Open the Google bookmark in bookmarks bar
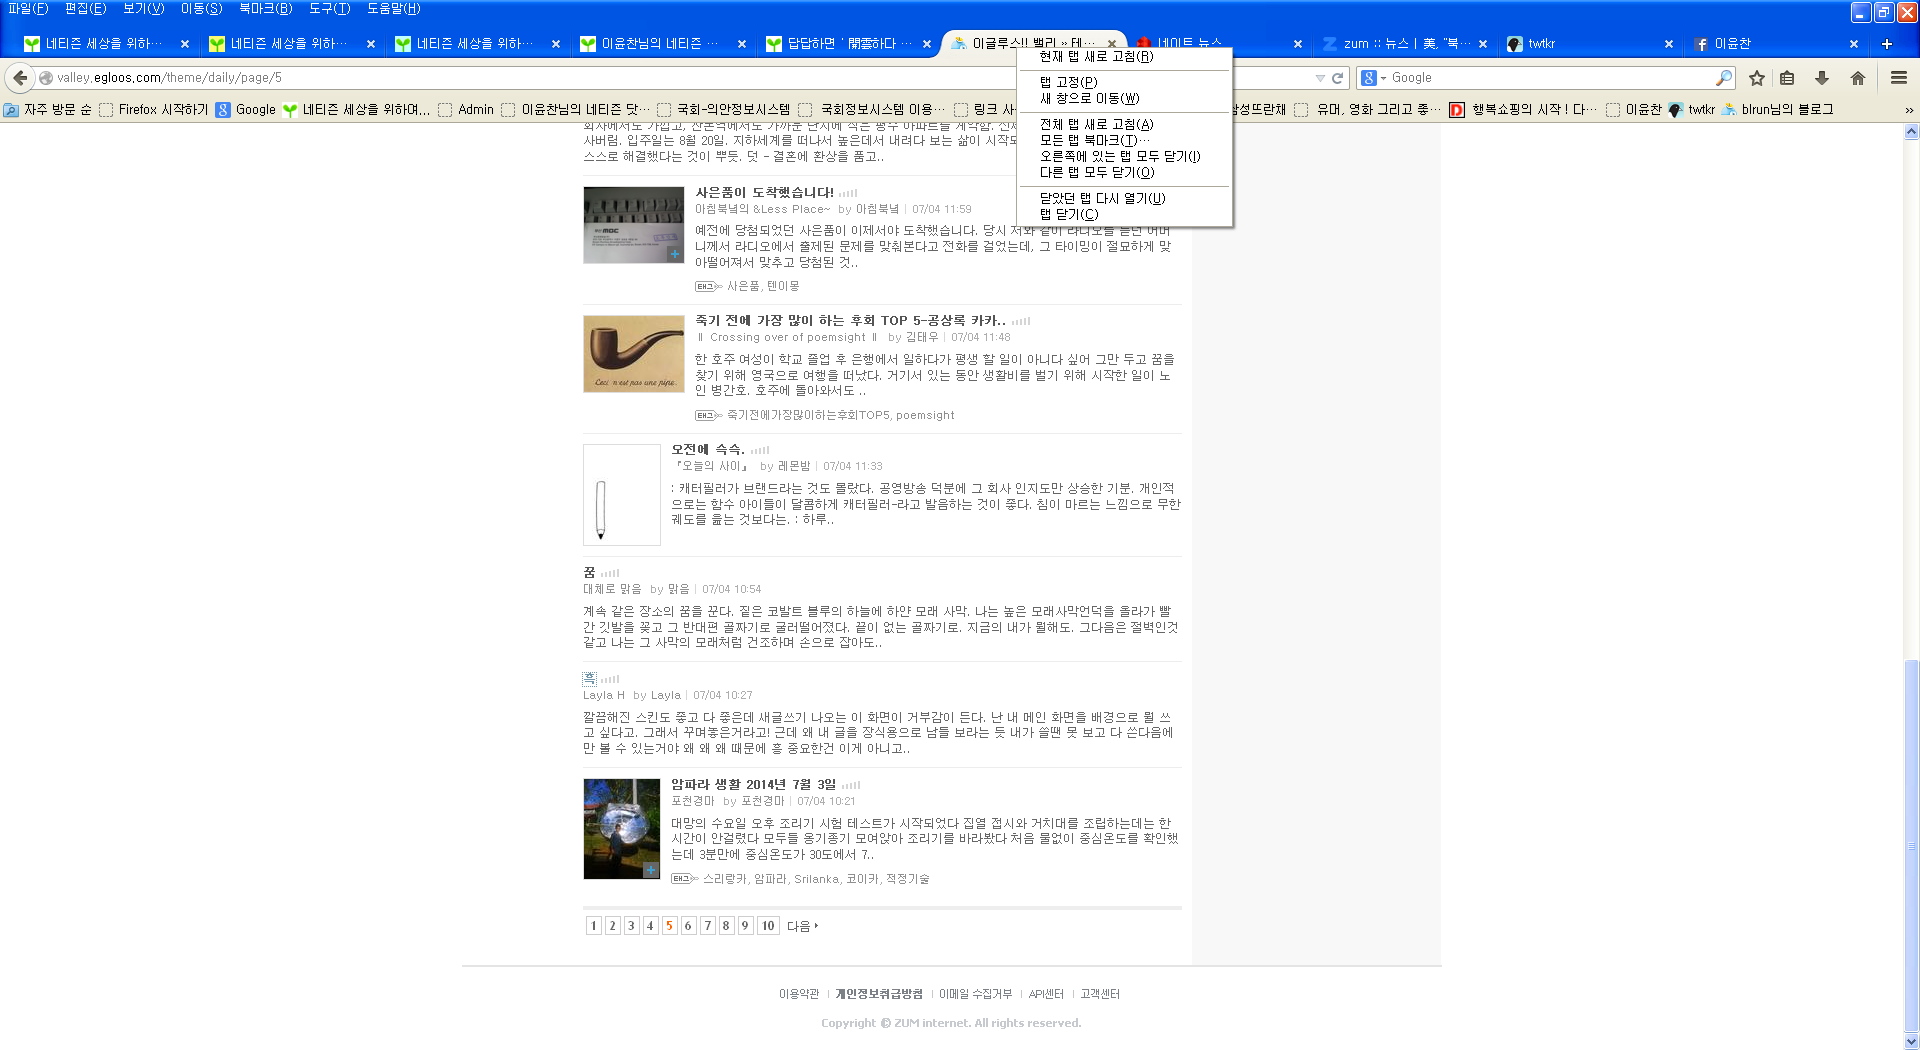This screenshot has width=1920, height=1050. (246, 110)
